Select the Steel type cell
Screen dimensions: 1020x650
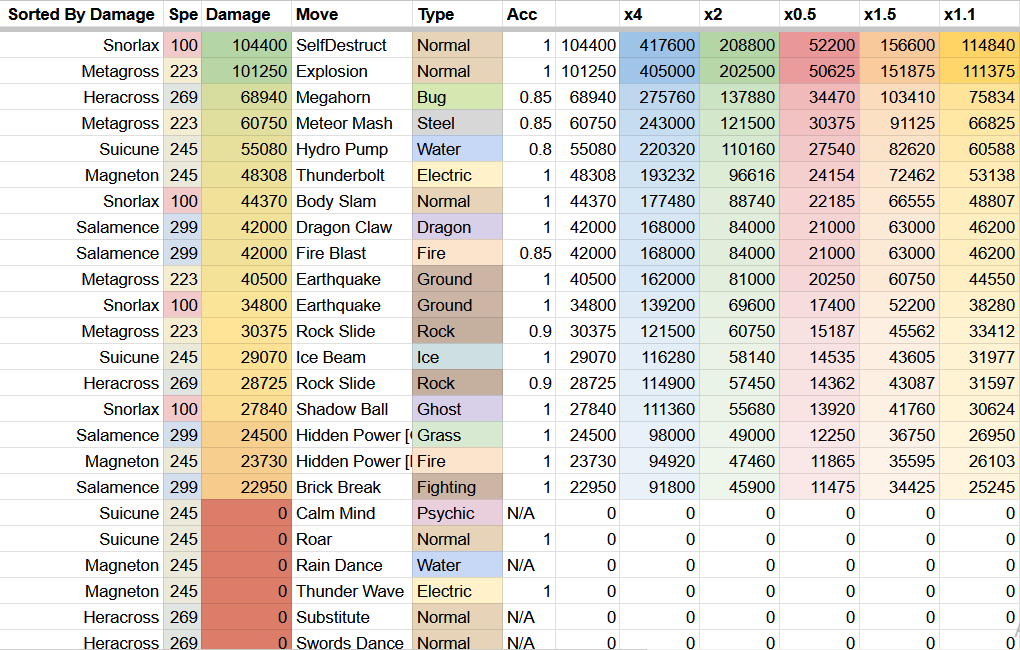click(456, 123)
